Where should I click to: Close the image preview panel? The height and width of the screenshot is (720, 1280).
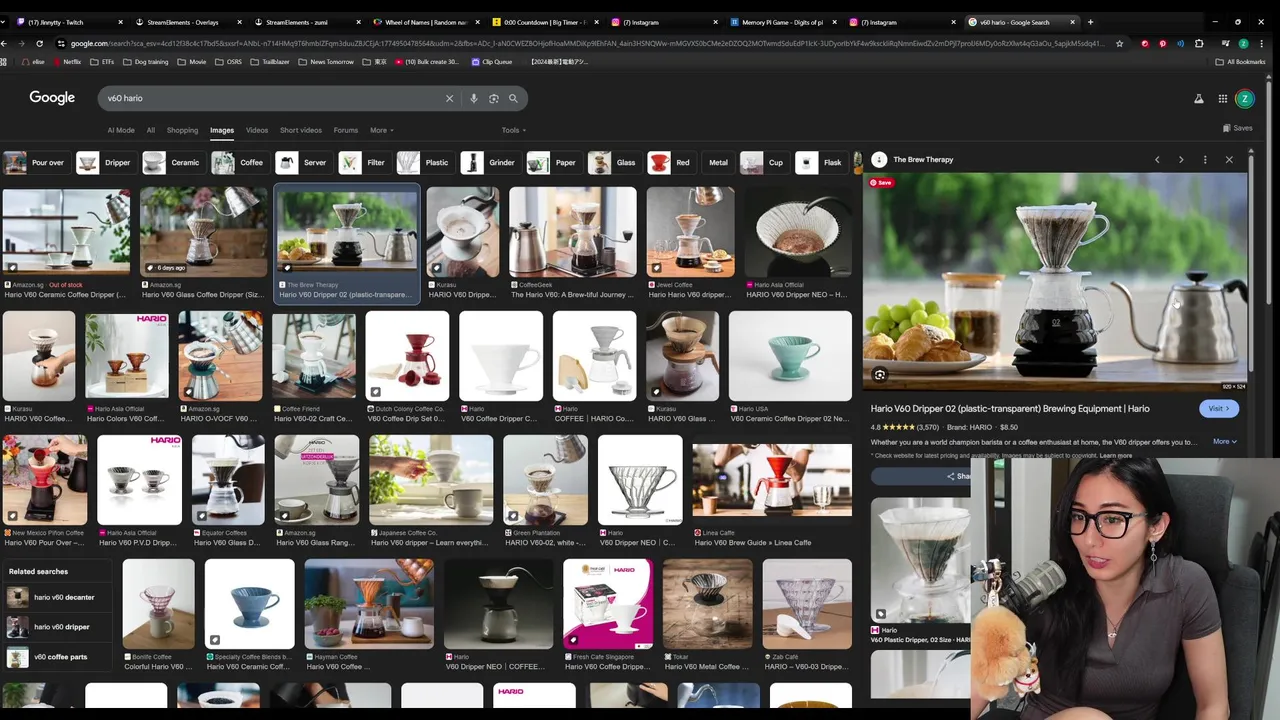tap(1229, 160)
